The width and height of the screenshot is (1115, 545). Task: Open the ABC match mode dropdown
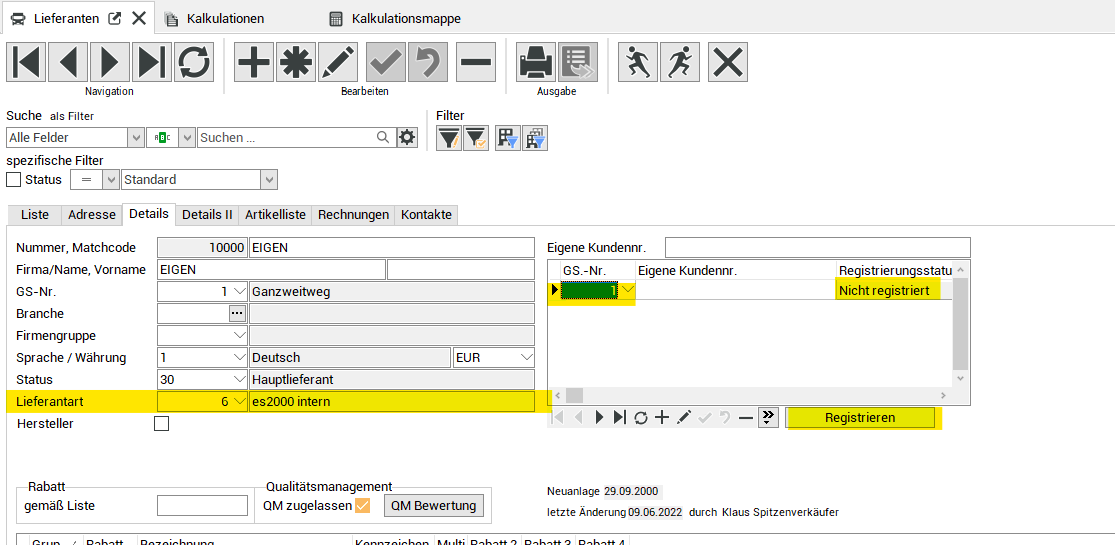pyautogui.click(x=187, y=137)
